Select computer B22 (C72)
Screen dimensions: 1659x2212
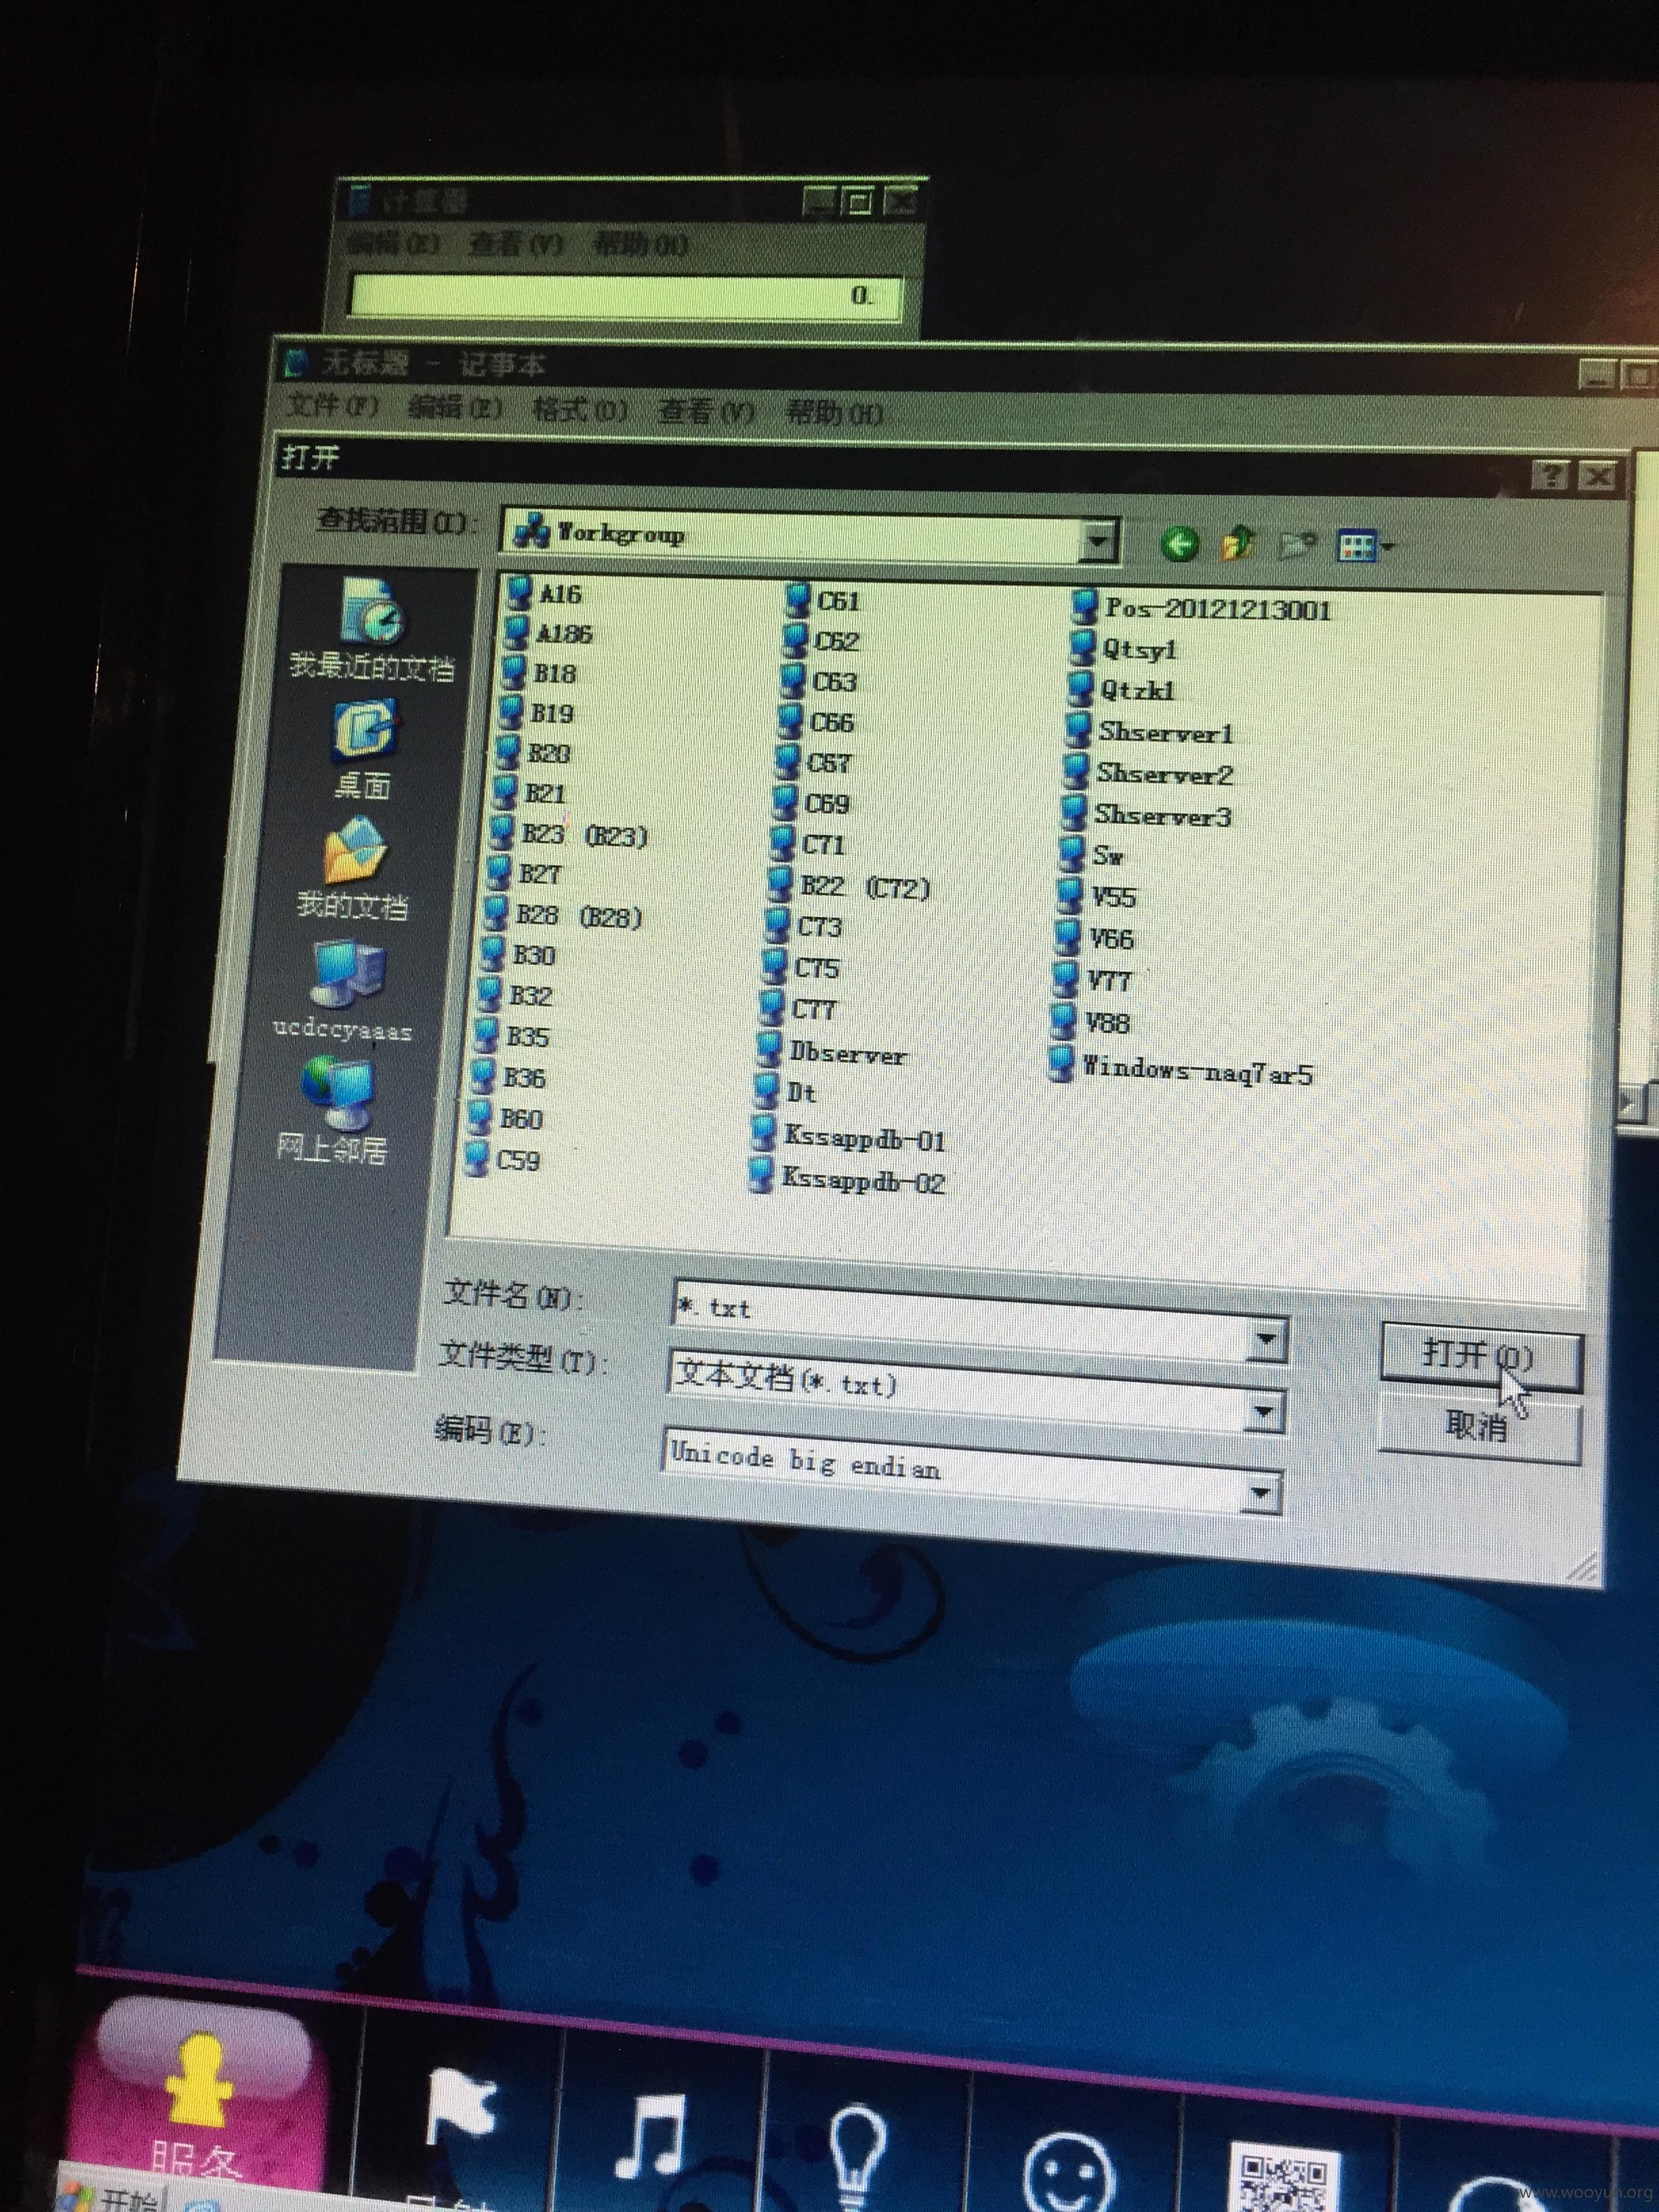[x=850, y=886]
